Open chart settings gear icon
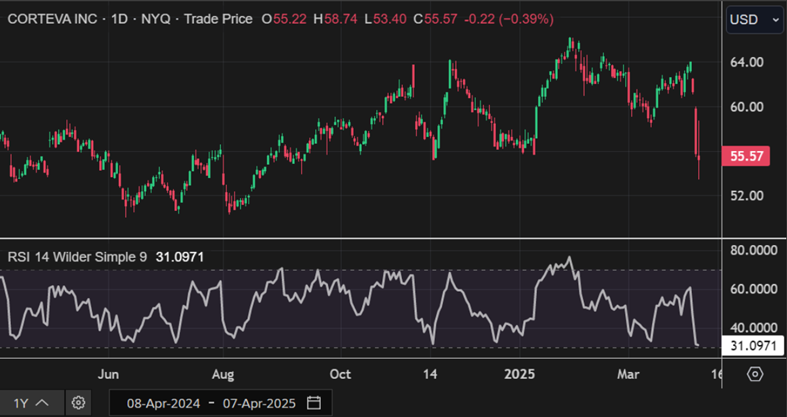This screenshot has width=787, height=417. tap(79, 403)
